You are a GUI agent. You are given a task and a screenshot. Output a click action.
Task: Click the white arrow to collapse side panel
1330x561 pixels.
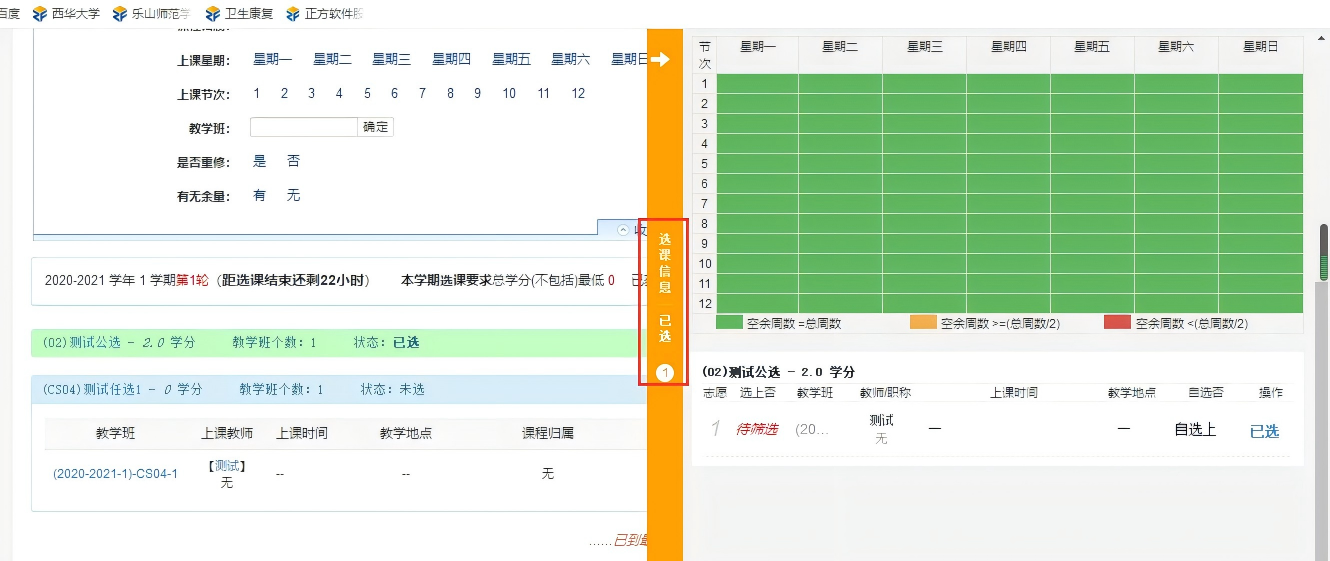(659, 60)
